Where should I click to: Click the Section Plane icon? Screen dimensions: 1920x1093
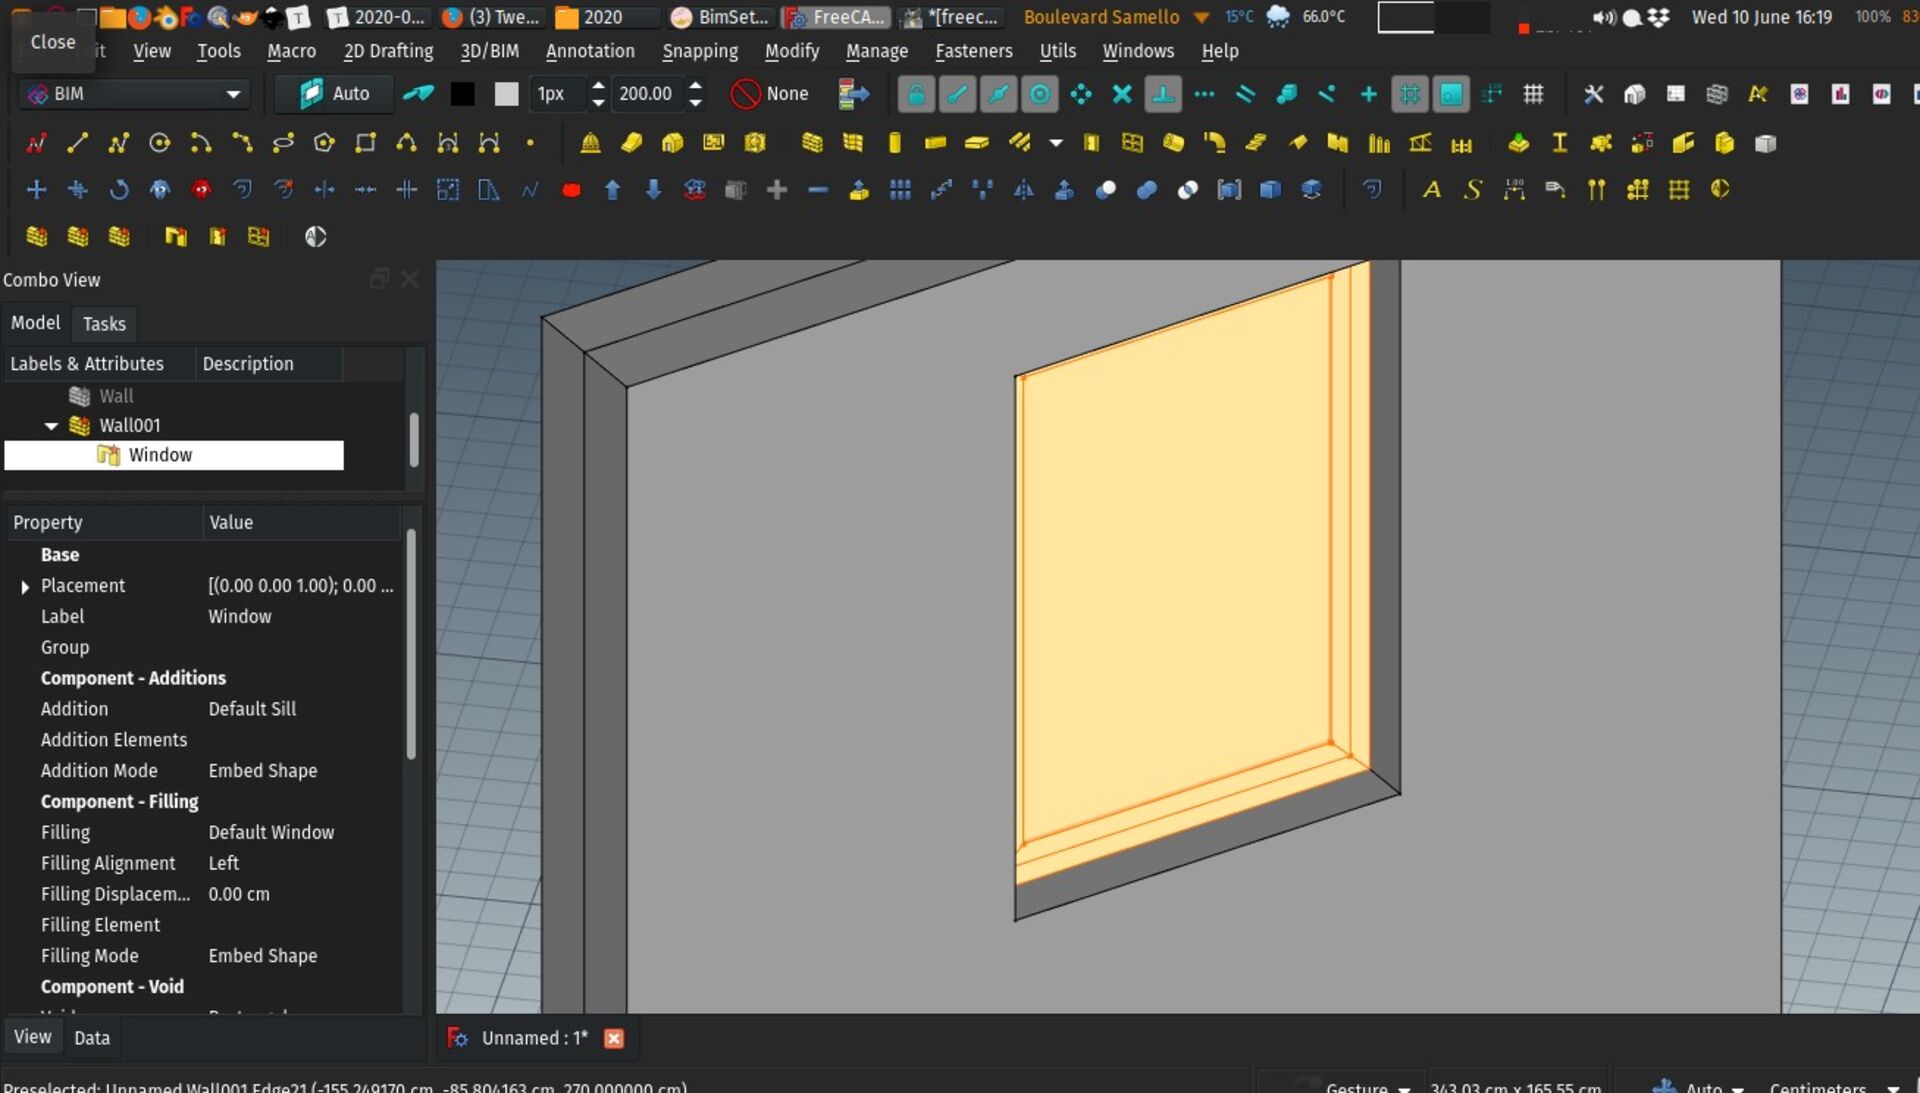[x=1720, y=189]
